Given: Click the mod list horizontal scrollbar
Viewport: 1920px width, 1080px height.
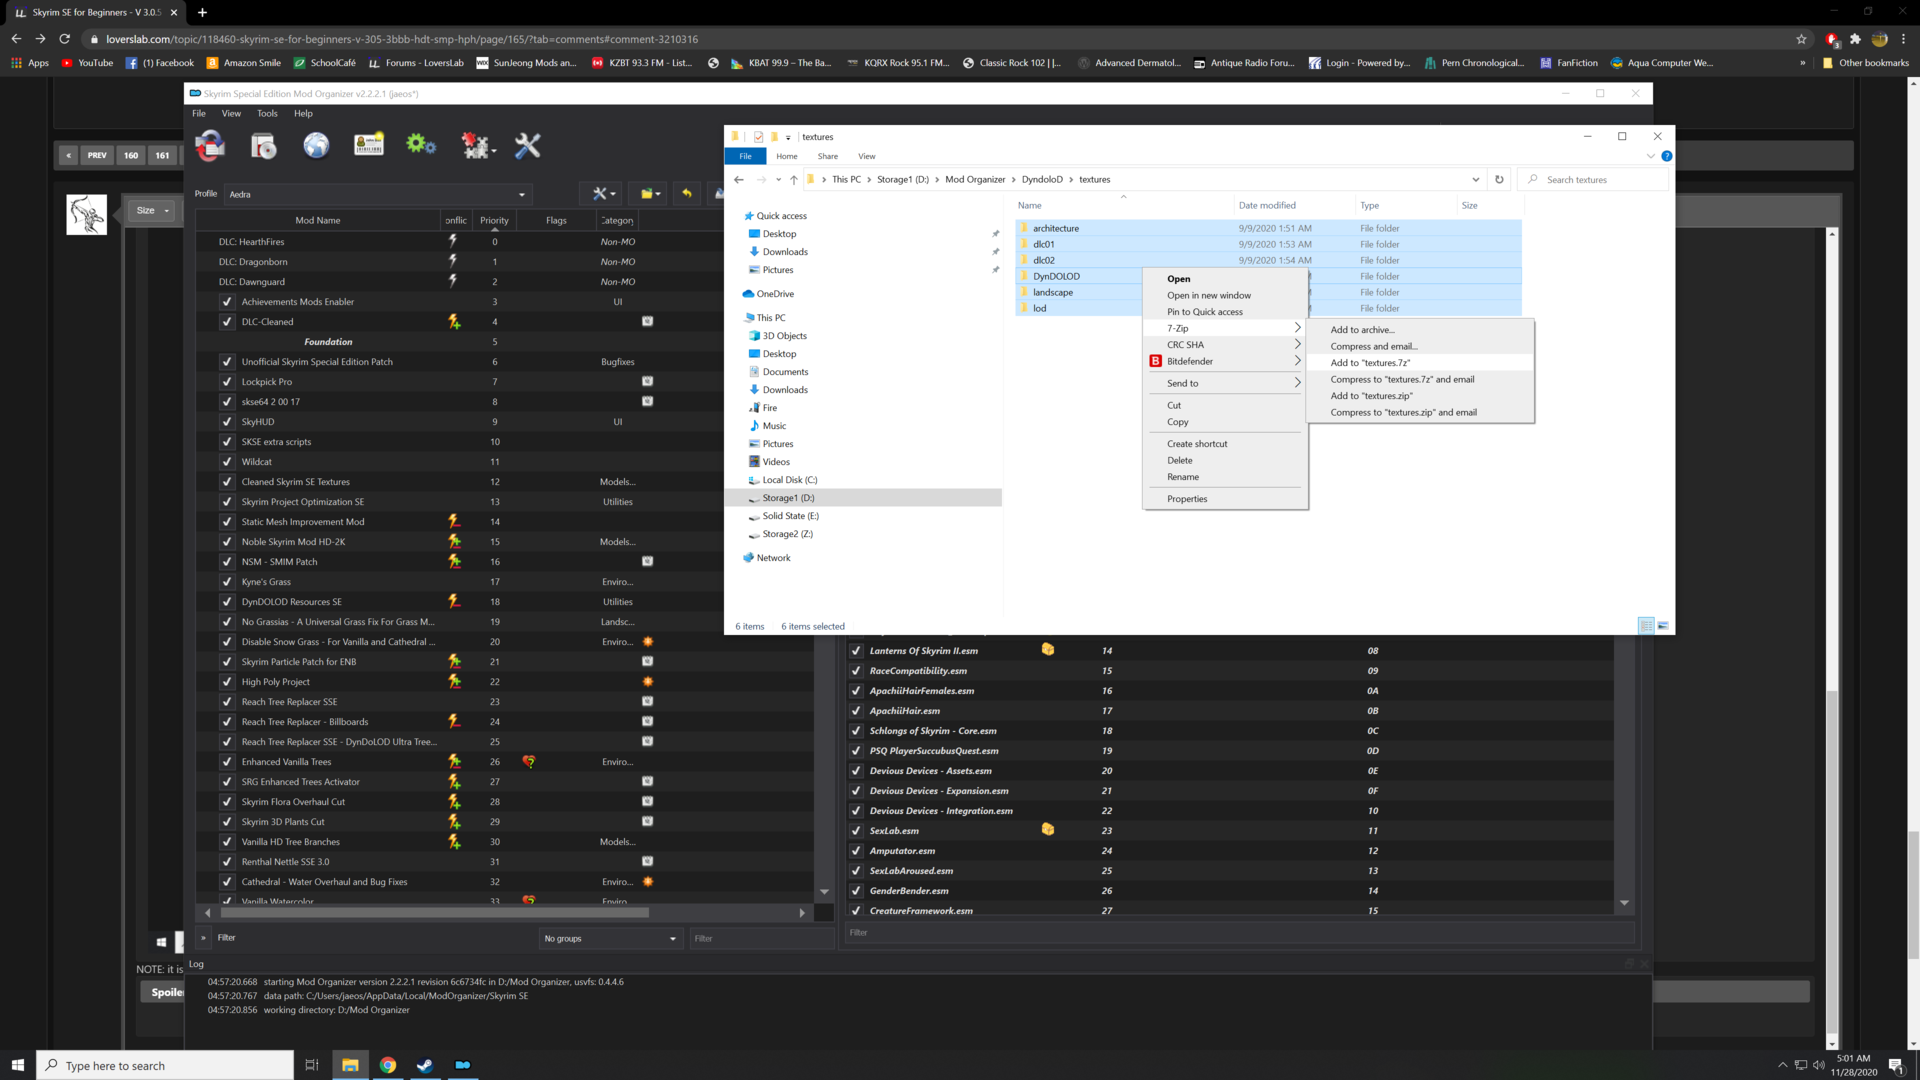Looking at the screenshot, I should [435, 912].
